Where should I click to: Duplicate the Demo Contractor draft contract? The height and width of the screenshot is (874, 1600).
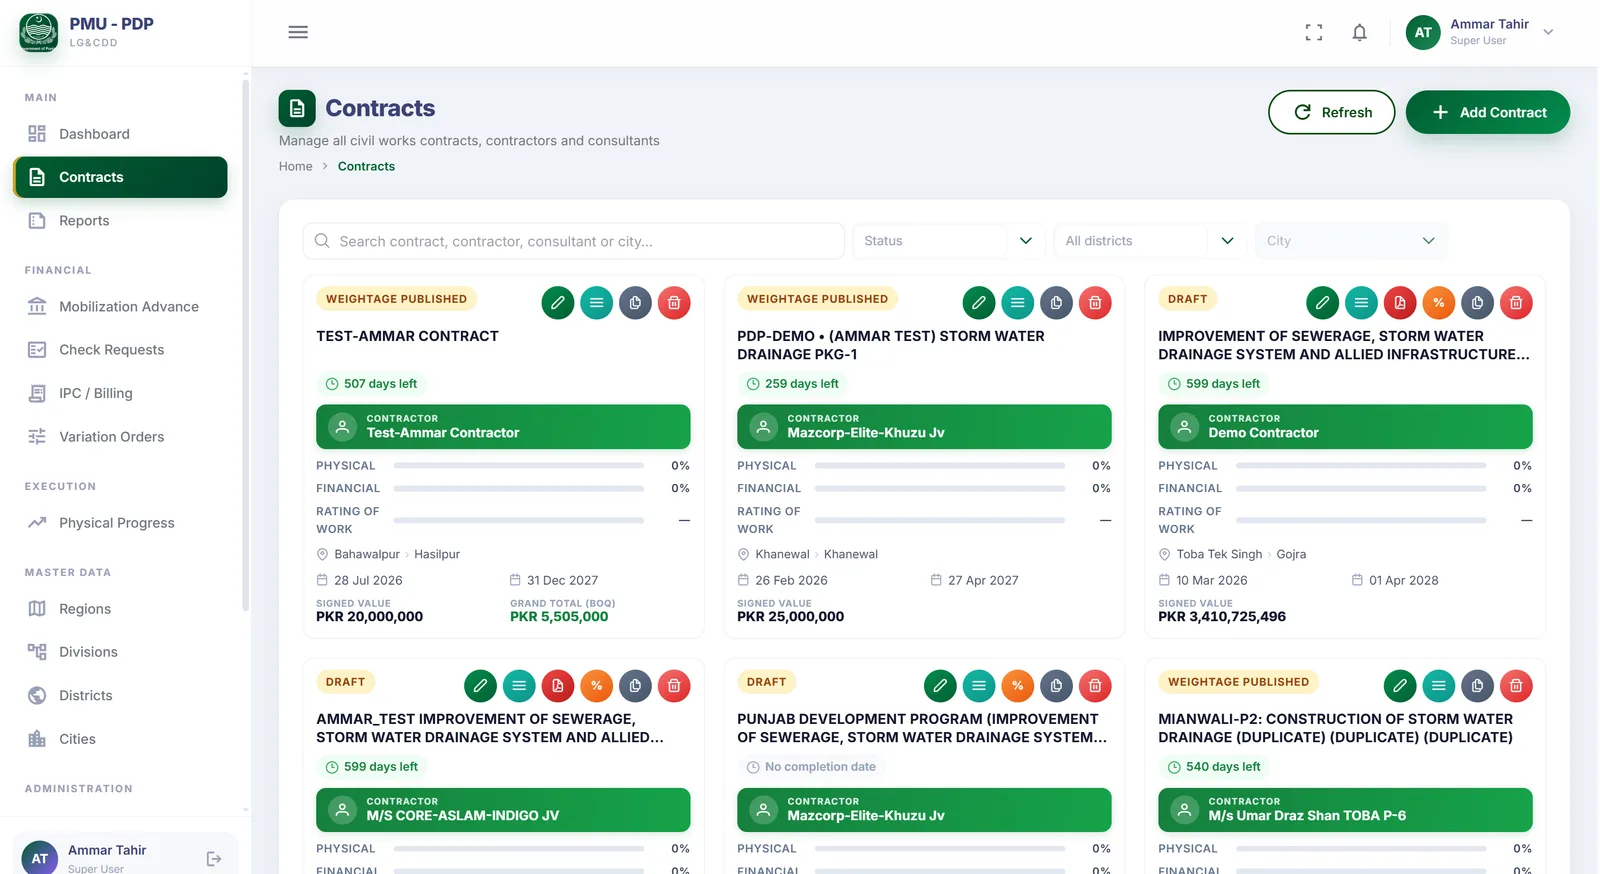tap(1477, 303)
